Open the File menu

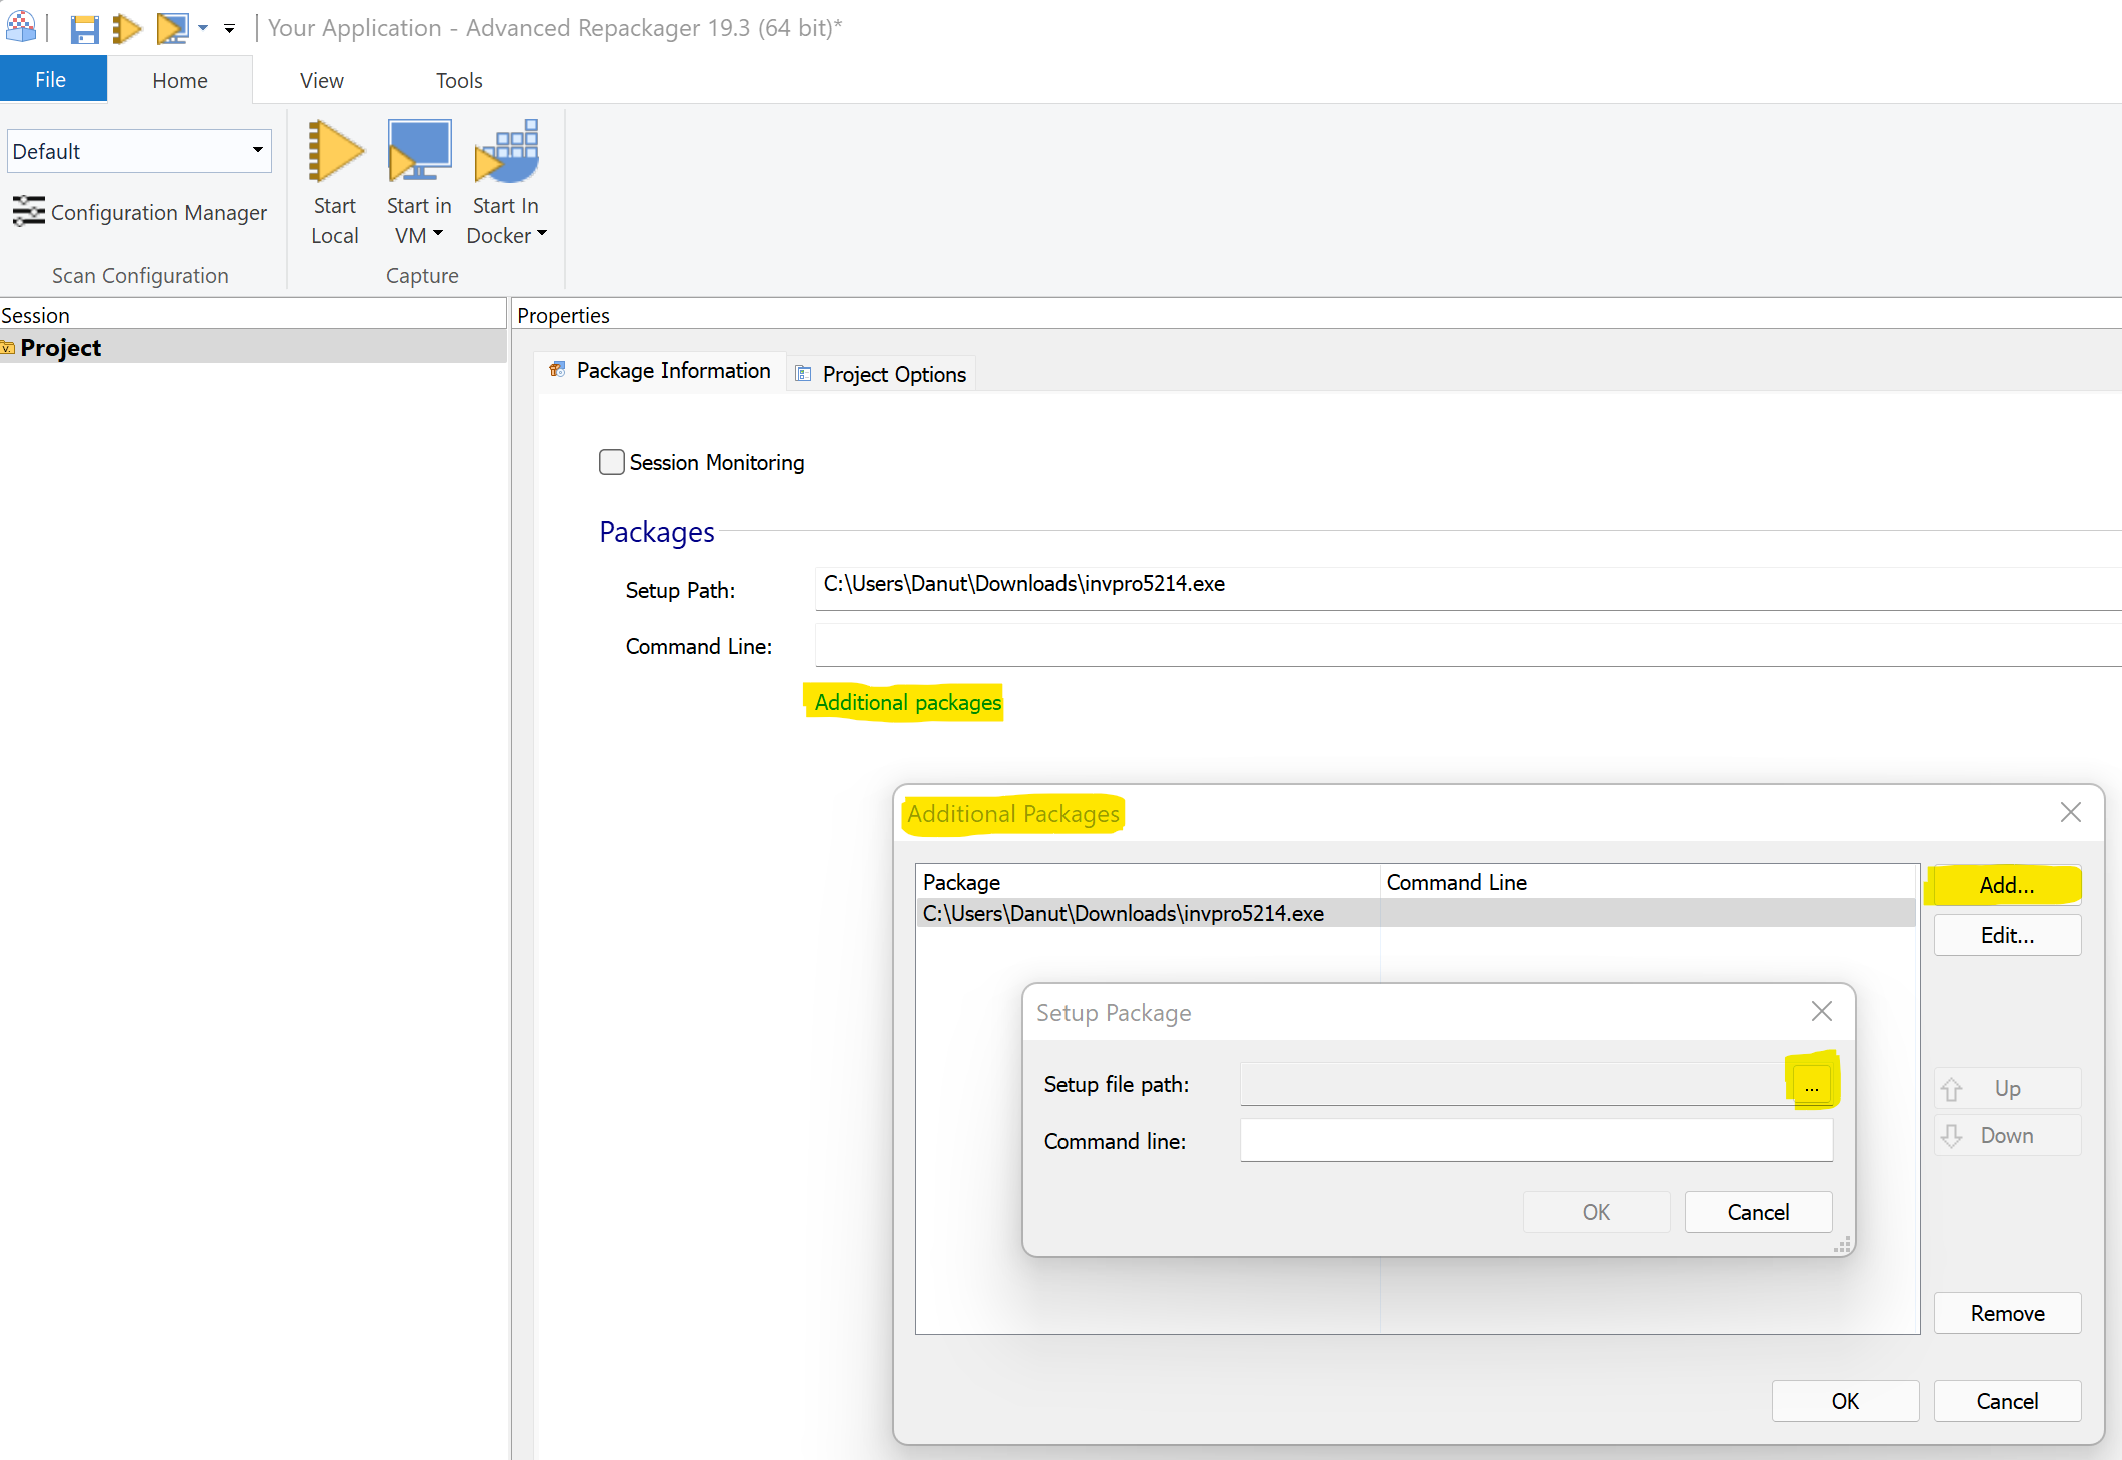(51, 80)
